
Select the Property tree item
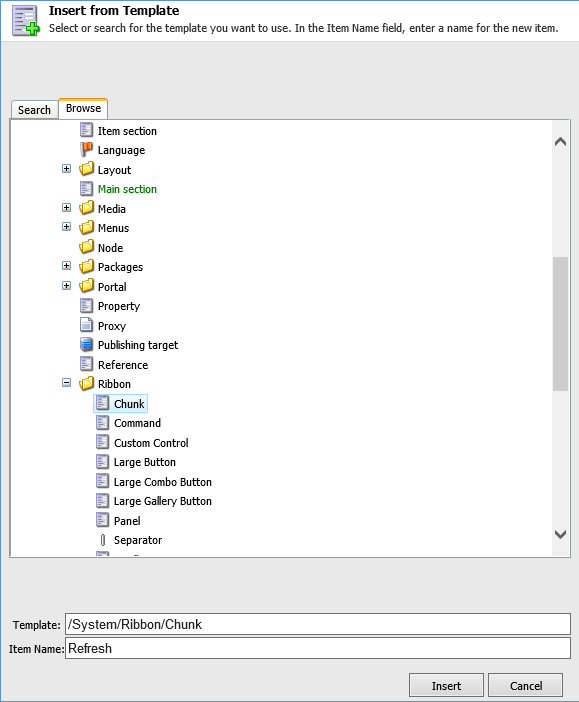119,306
